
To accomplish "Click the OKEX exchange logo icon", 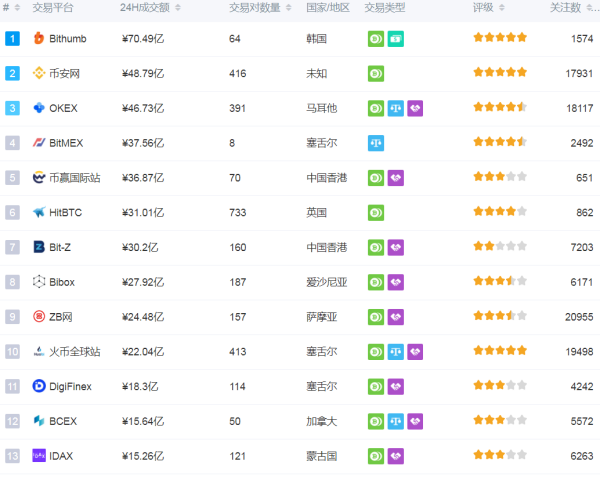I will click(x=39, y=108).
